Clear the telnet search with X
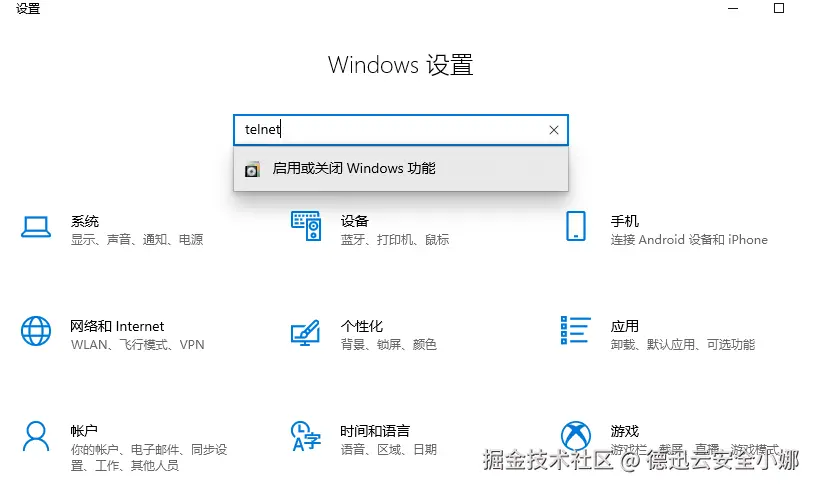Image resolution: width=815 pixels, height=488 pixels. pos(554,130)
